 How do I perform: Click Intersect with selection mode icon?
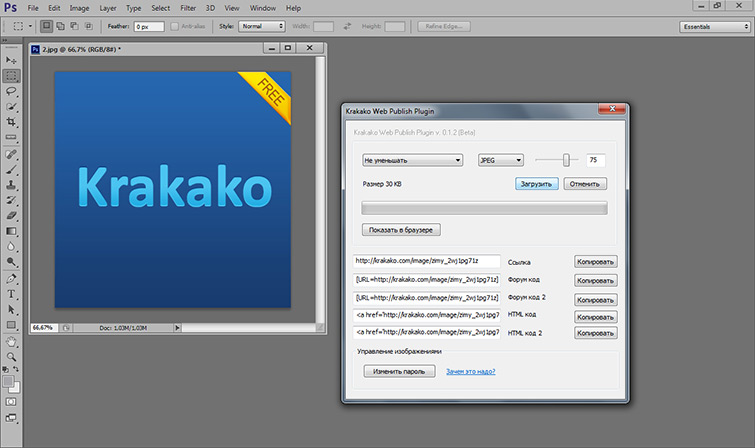pyautogui.click(x=89, y=26)
